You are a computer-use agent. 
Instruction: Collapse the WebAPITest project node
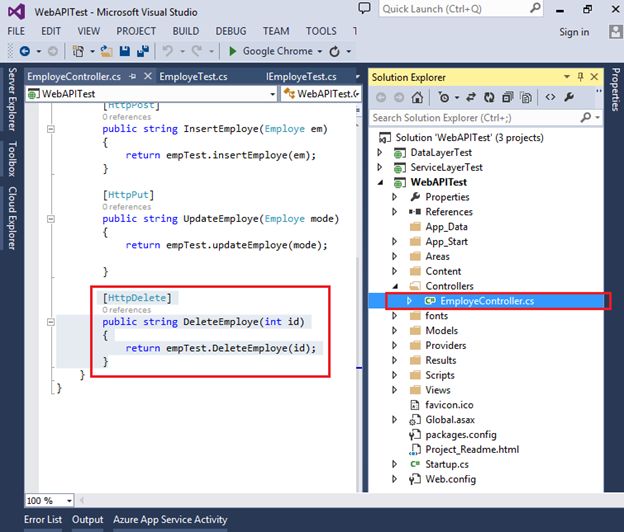(380, 182)
